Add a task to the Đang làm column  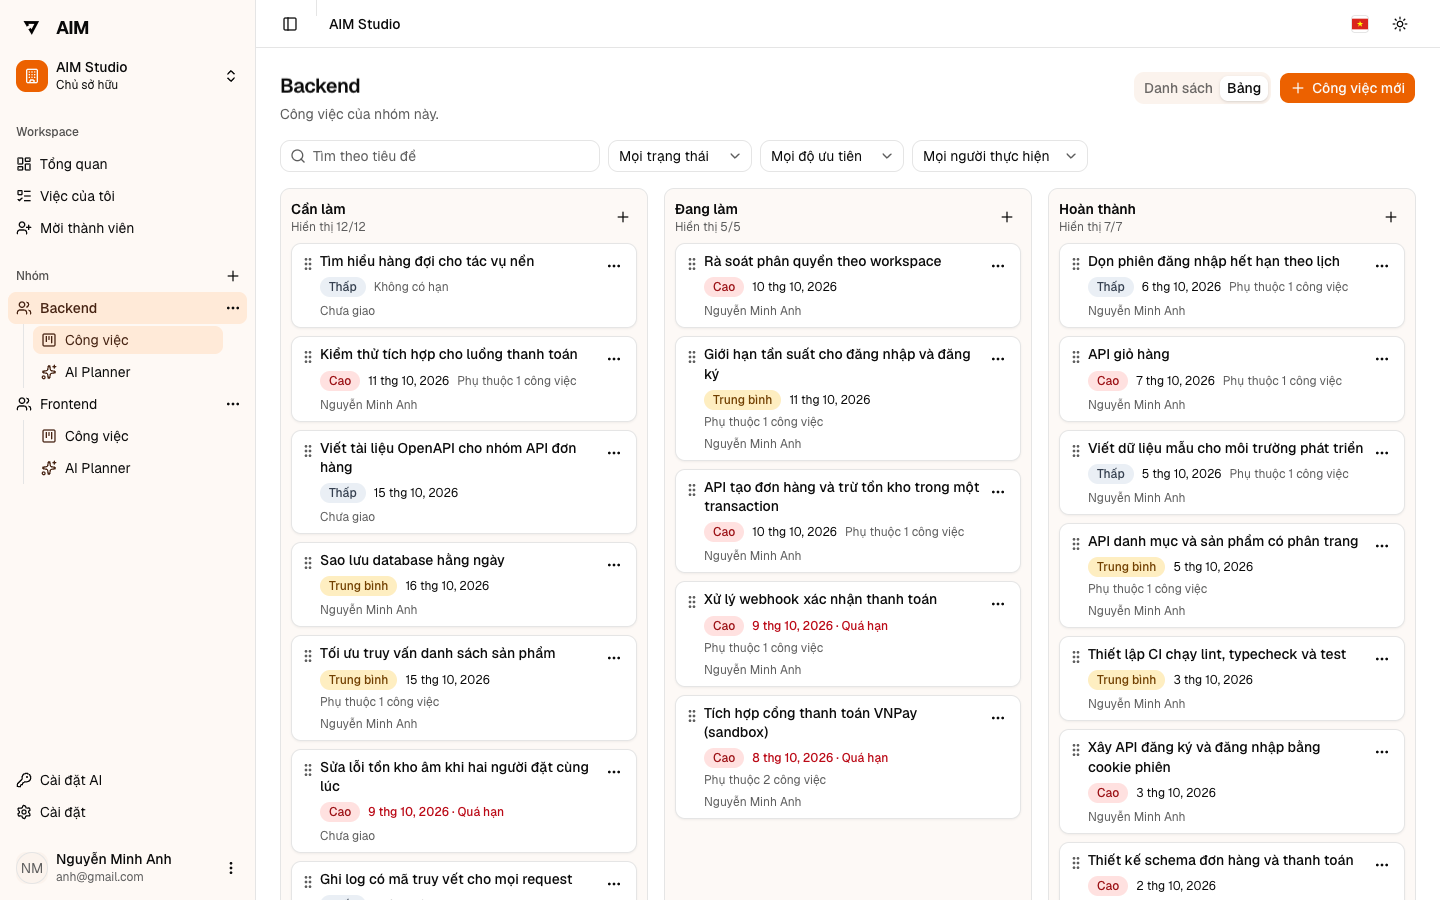(x=1007, y=217)
